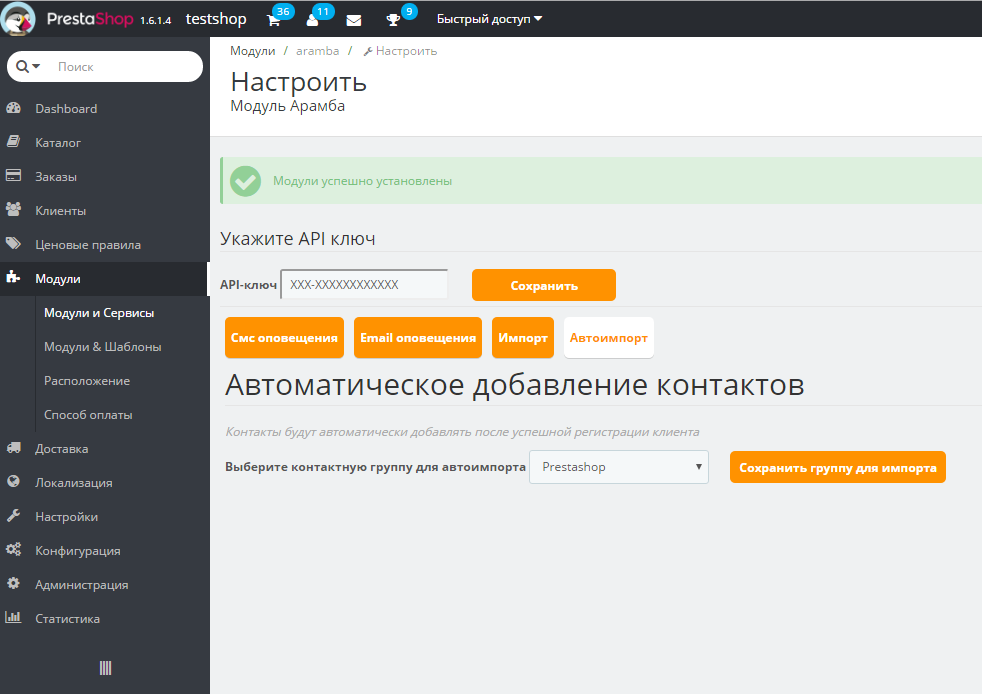
Task: Open the trophy achievements icon
Action: pos(393,20)
